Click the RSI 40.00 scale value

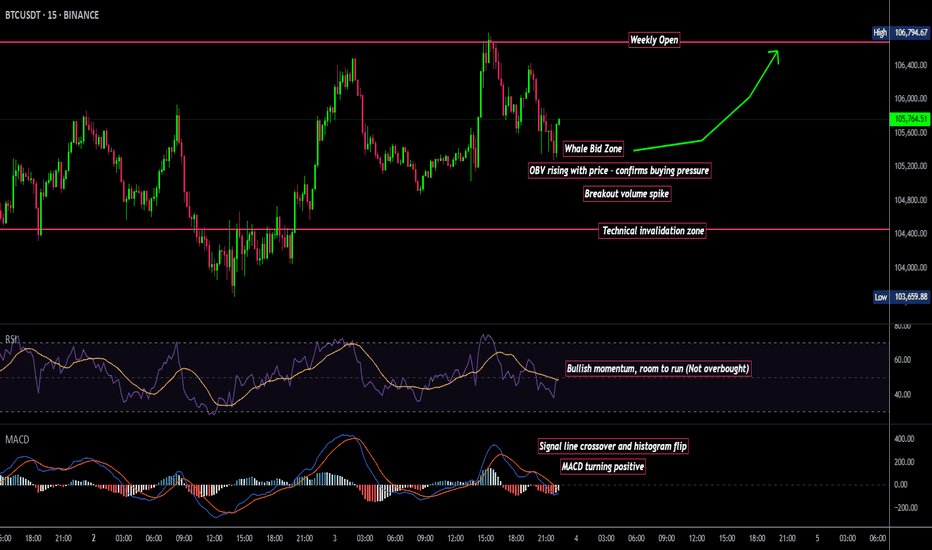click(902, 395)
